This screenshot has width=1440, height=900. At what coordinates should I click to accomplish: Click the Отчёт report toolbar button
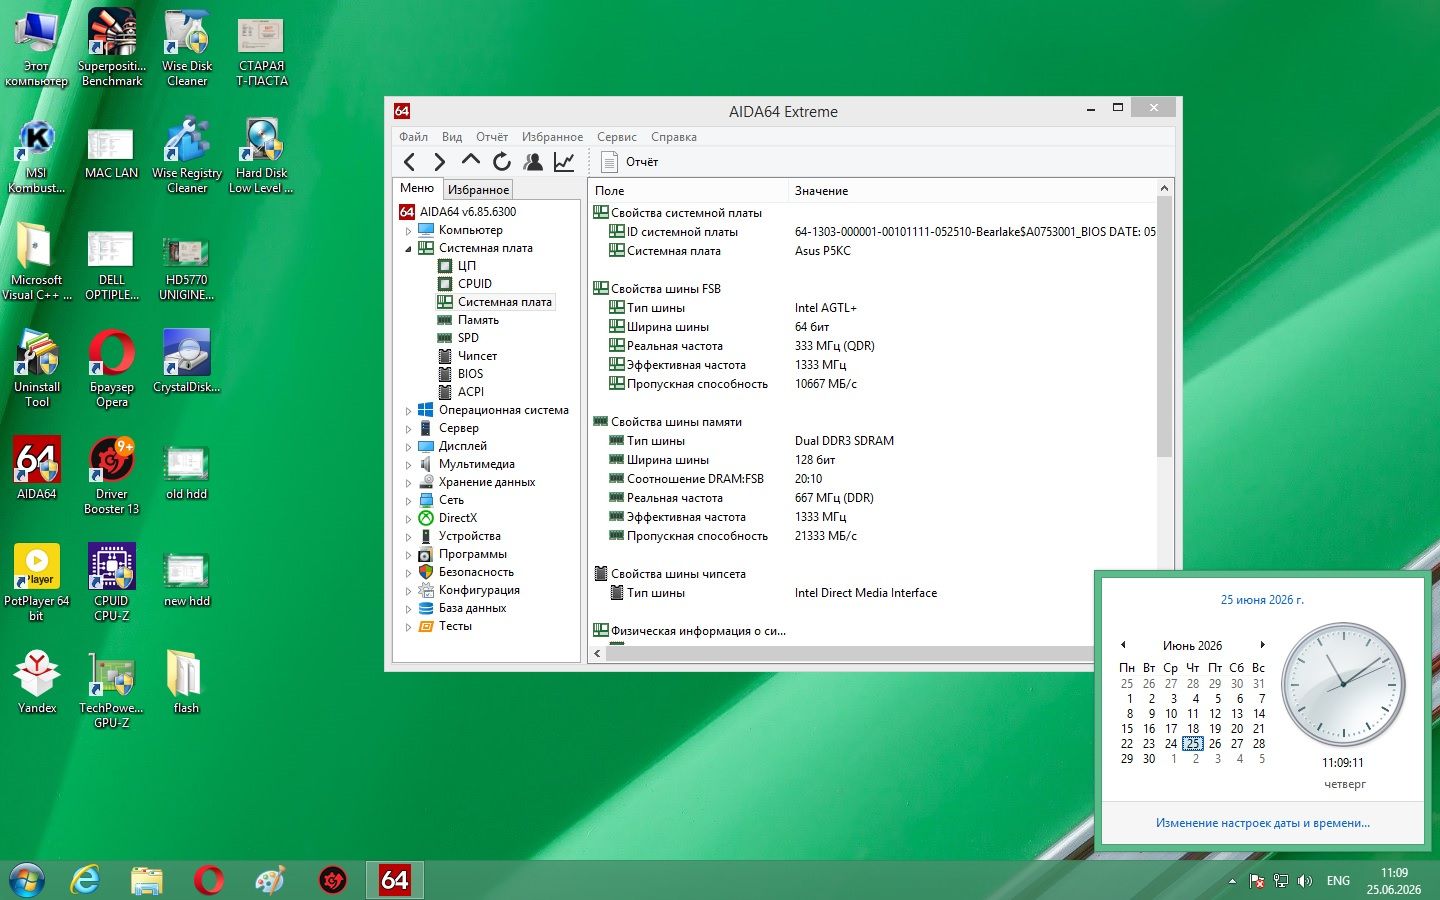click(x=630, y=162)
